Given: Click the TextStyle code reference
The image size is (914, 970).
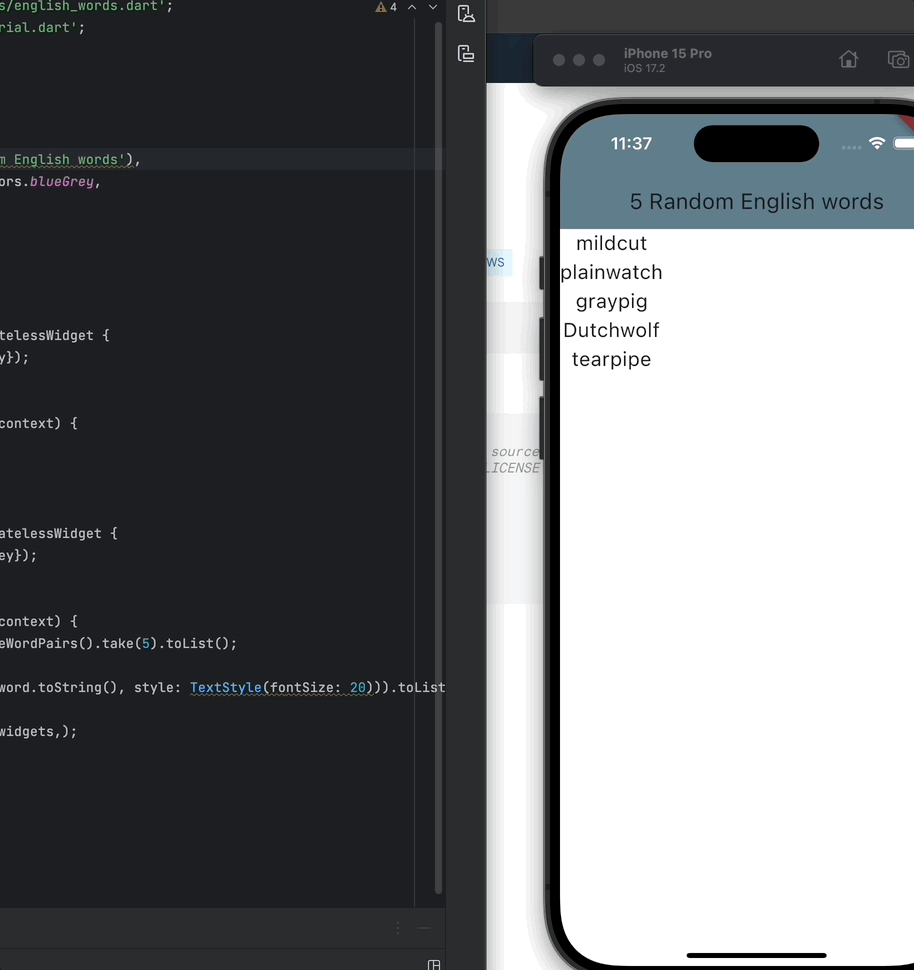Looking at the screenshot, I should (x=226, y=687).
